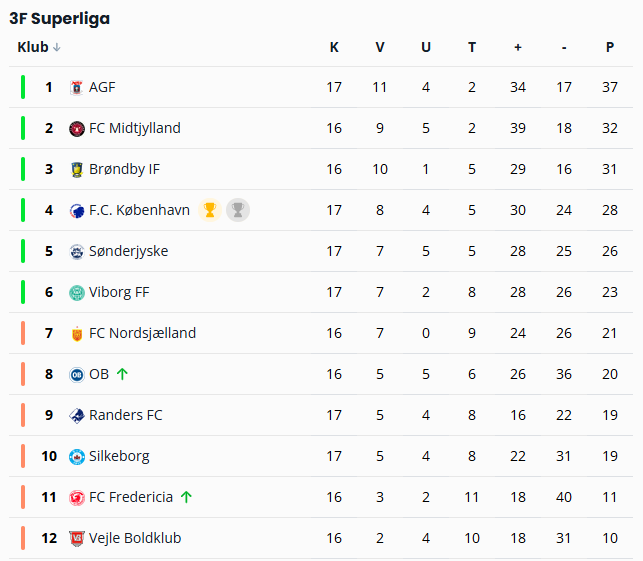Viewport: 643px width, 561px height.
Task: Click the green up arrow next to OB
Action: click(122, 374)
